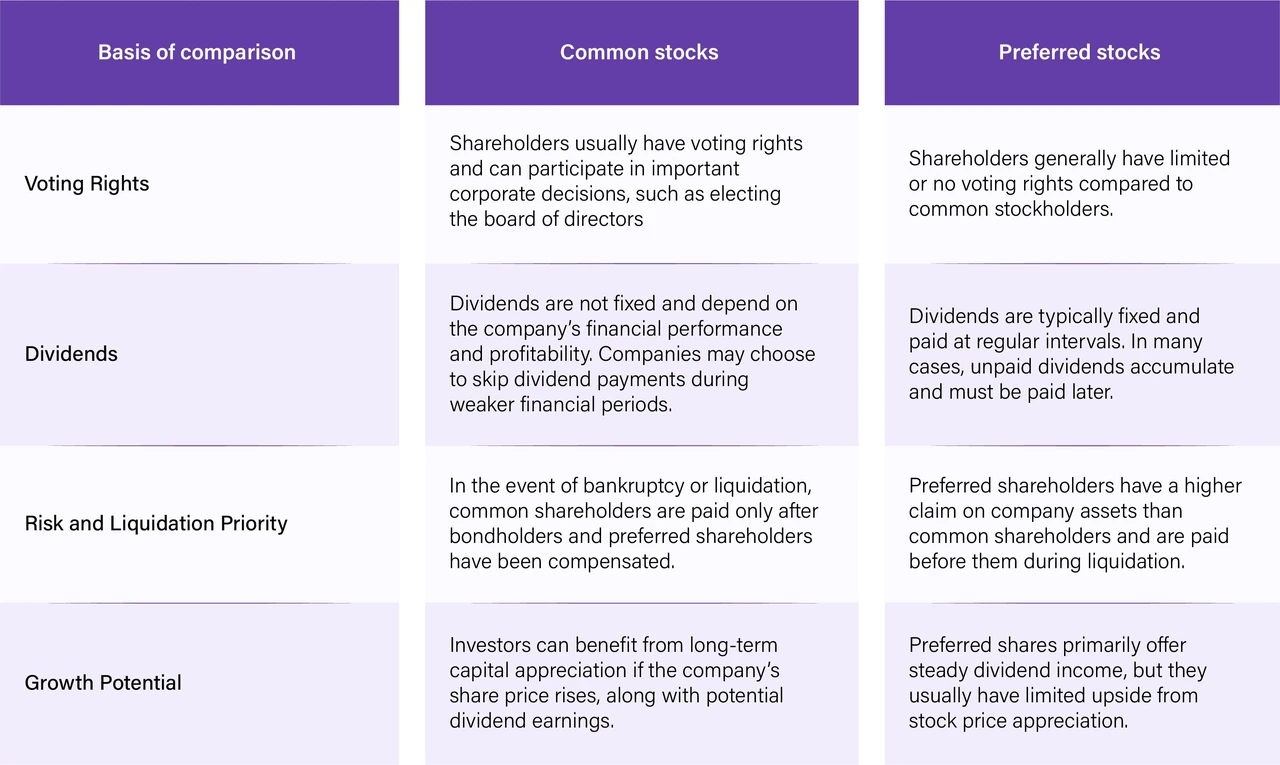
Task: Click the 'Basis of comparison' header cell
Action: click(x=197, y=52)
